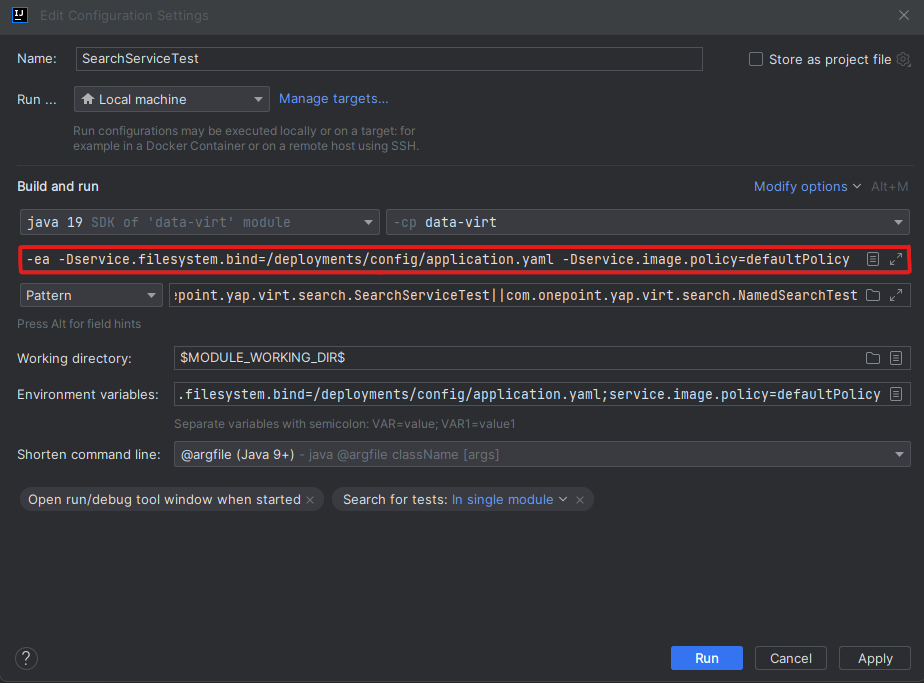Expand the VM options field
Screen dimensions: 924x683
(x=896, y=259)
